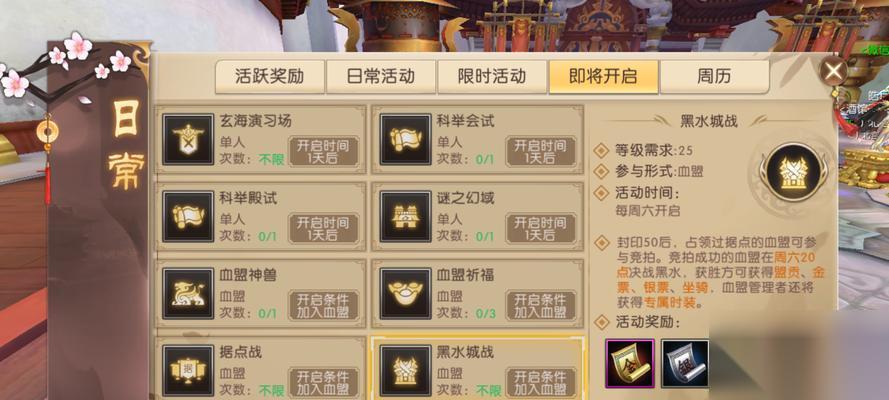This screenshot has height=400, width=889.
Task: Switch to the 活跃奖励 tab
Action: (269, 76)
